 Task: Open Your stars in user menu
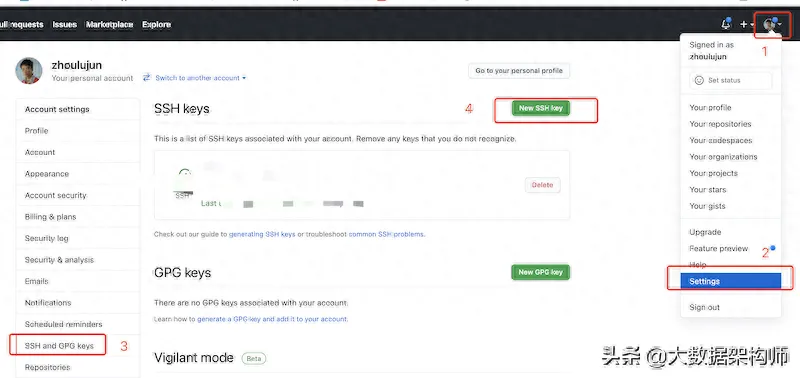point(731,189)
